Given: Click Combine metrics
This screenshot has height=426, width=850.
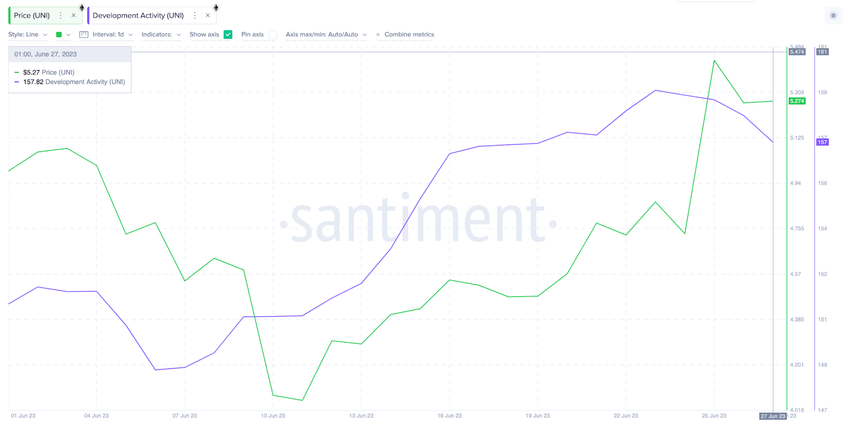Looking at the screenshot, I should (x=409, y=35).
